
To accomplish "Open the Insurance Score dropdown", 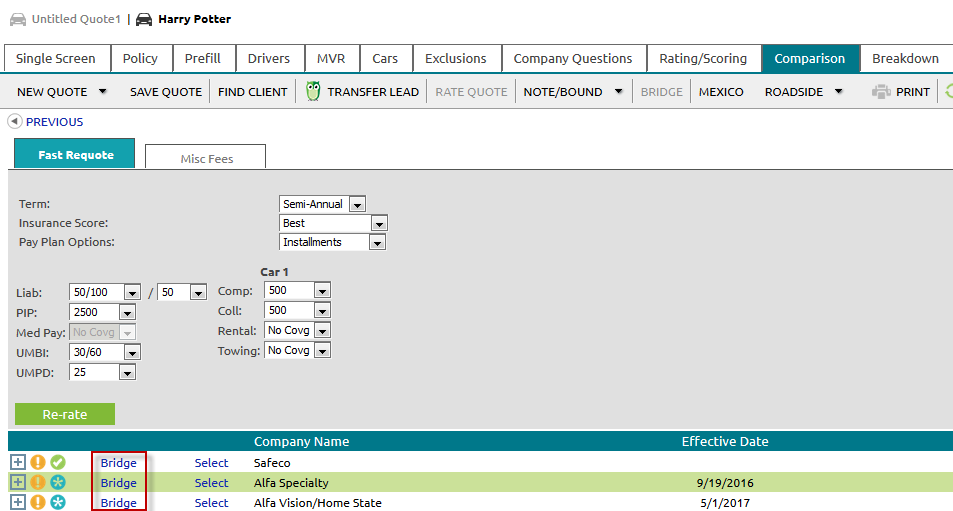I will tap(377, 223).
